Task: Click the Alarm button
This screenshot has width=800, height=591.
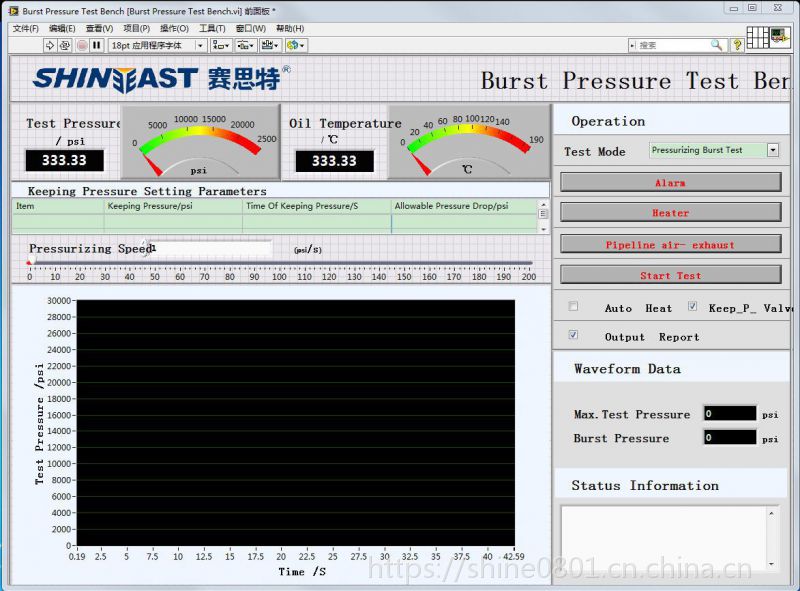Action: [670, 183]
